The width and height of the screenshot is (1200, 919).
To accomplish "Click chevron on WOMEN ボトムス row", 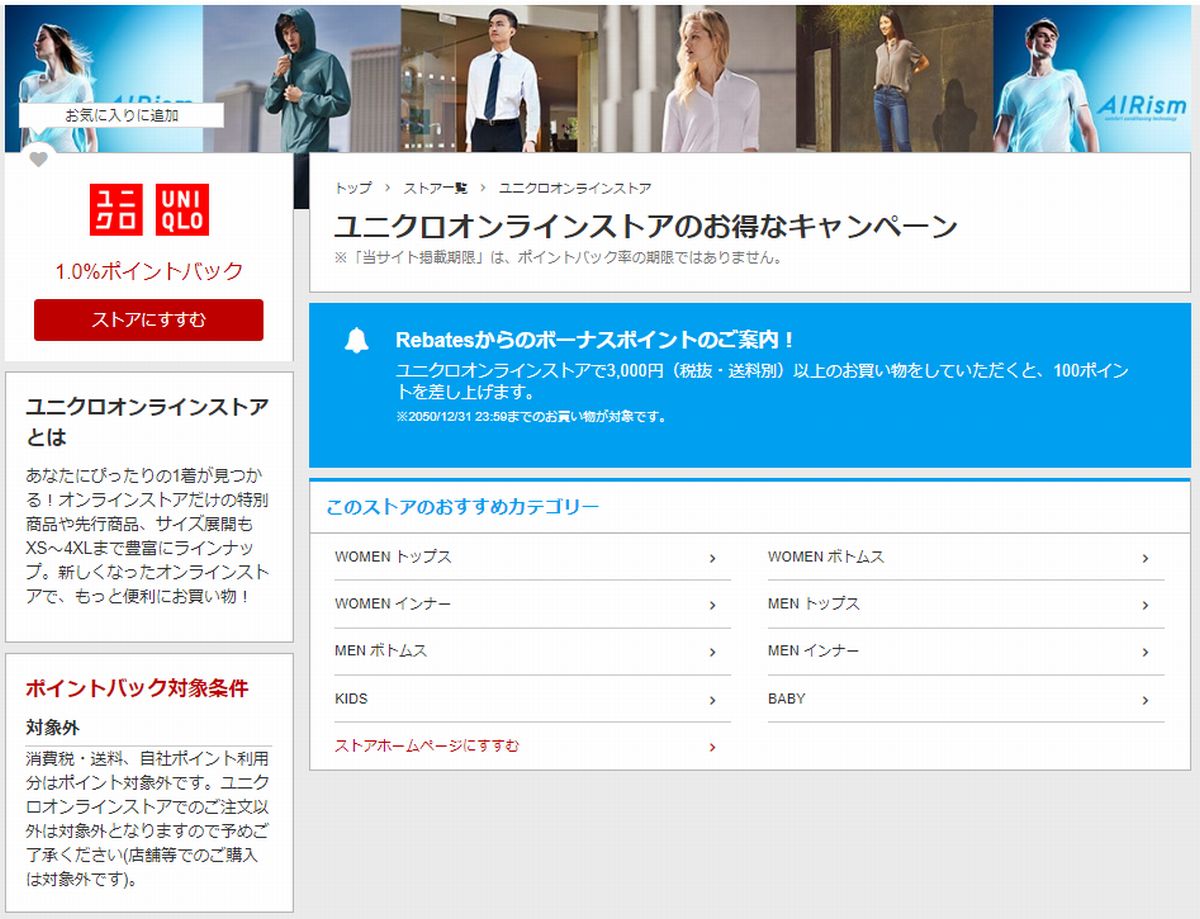I will click(1146, 559).
